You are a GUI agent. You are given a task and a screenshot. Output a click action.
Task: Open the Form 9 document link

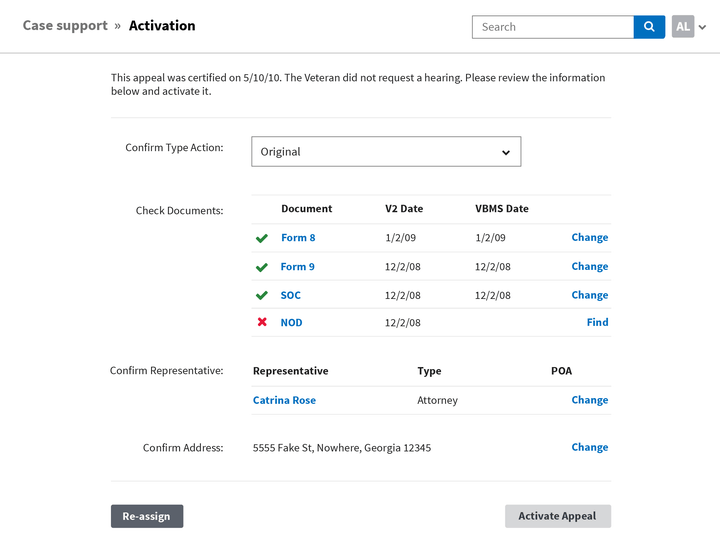point(298,266)
